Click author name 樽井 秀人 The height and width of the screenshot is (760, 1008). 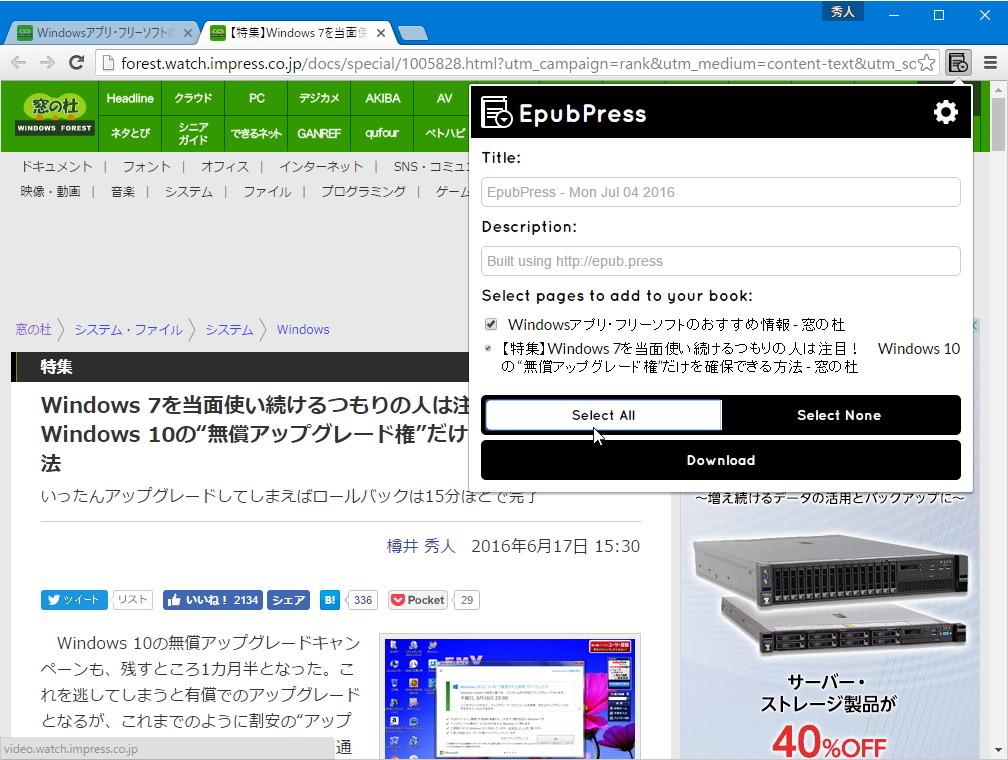point(420,546)
